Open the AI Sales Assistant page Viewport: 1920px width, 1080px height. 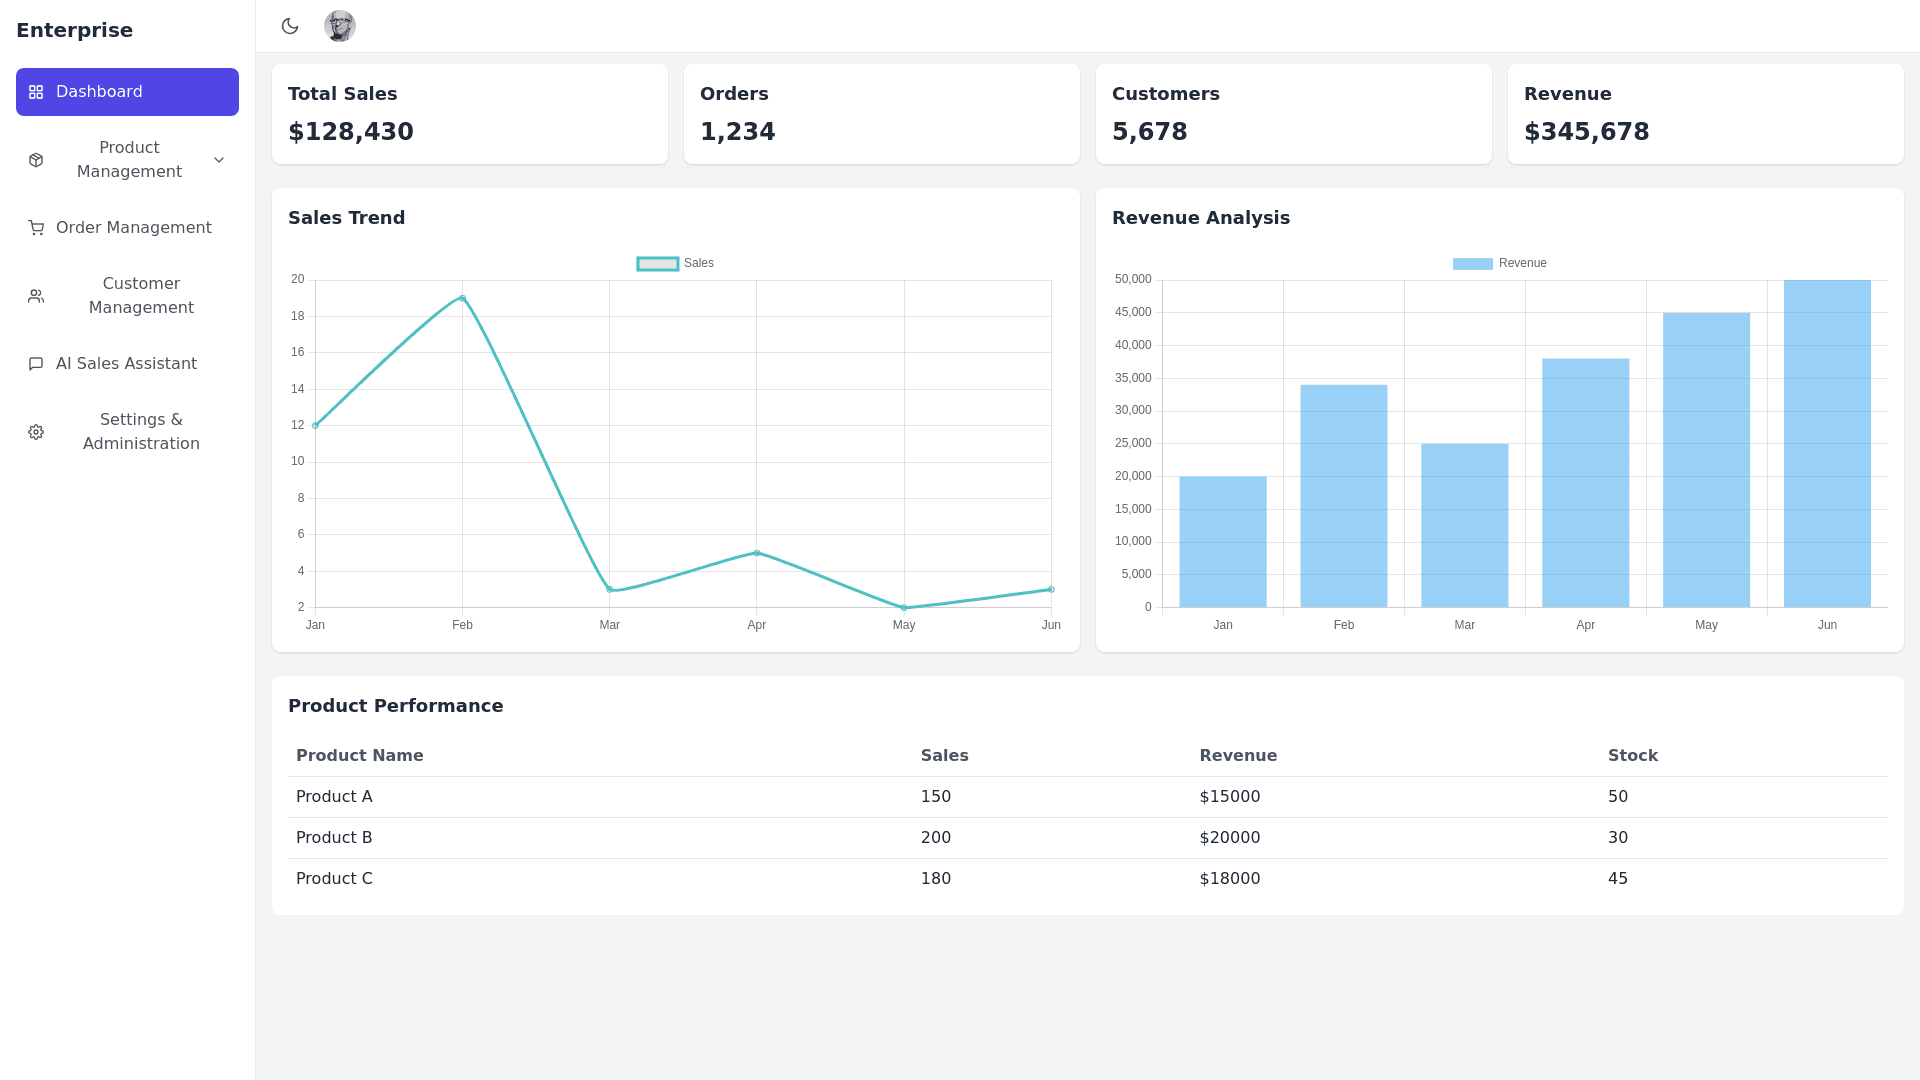pyautogui.click(x=126, y=364)
